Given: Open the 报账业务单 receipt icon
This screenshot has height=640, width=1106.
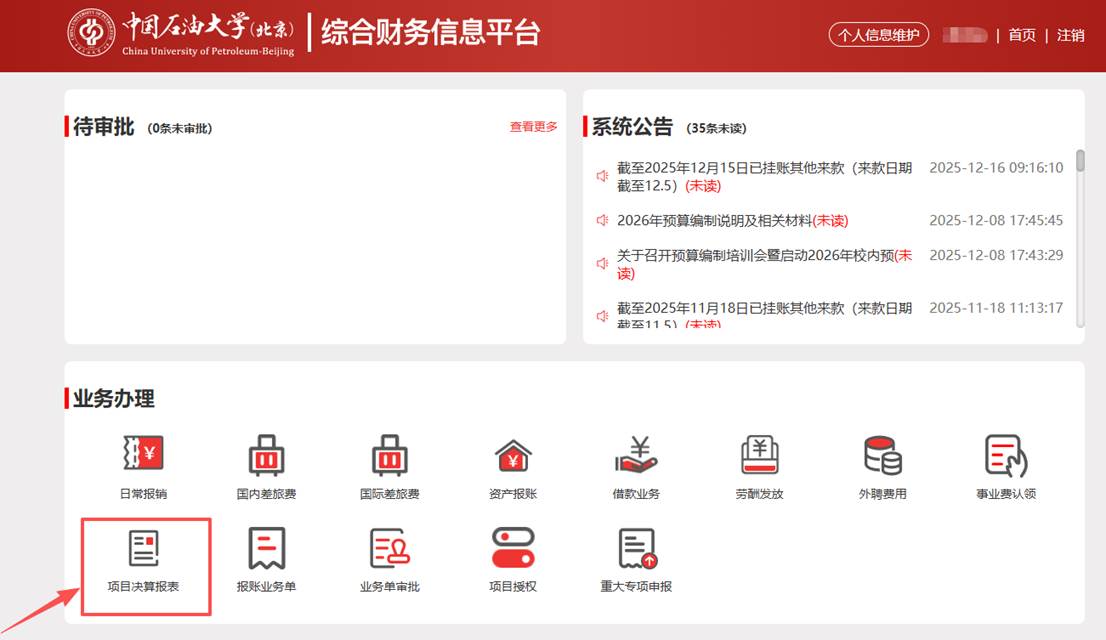Looking at the screenshot, I should pyautogui.click(x=266, y=550).
